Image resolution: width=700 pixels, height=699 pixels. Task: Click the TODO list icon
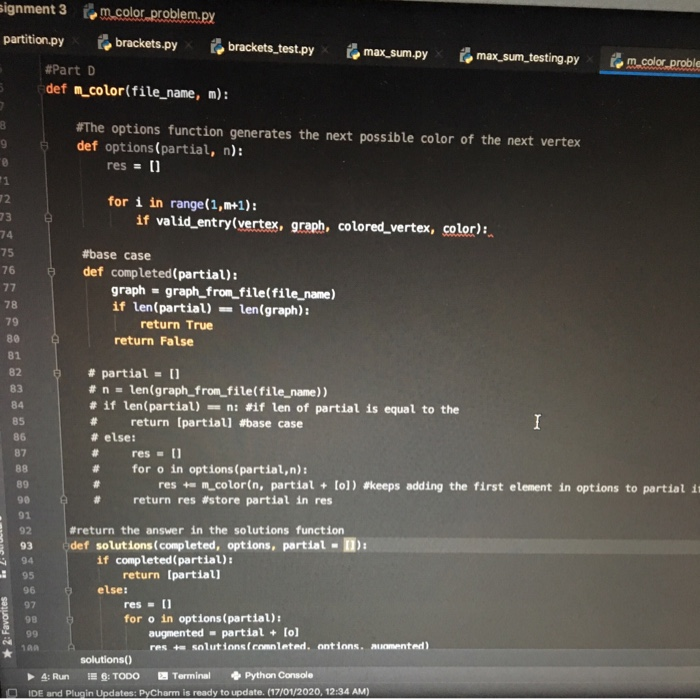pyautogui.click(x=92, y=676)
